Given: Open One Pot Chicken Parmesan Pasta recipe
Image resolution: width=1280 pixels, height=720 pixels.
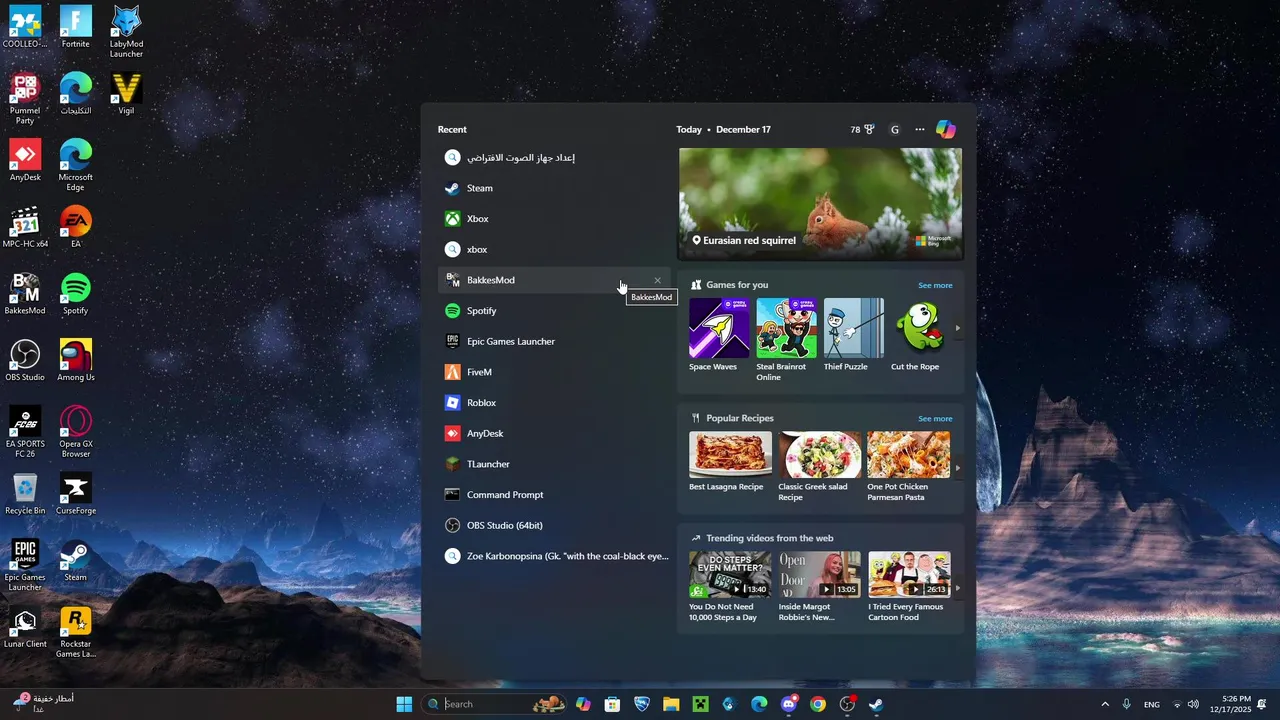Looking at the screenshot, I should 908,467.
